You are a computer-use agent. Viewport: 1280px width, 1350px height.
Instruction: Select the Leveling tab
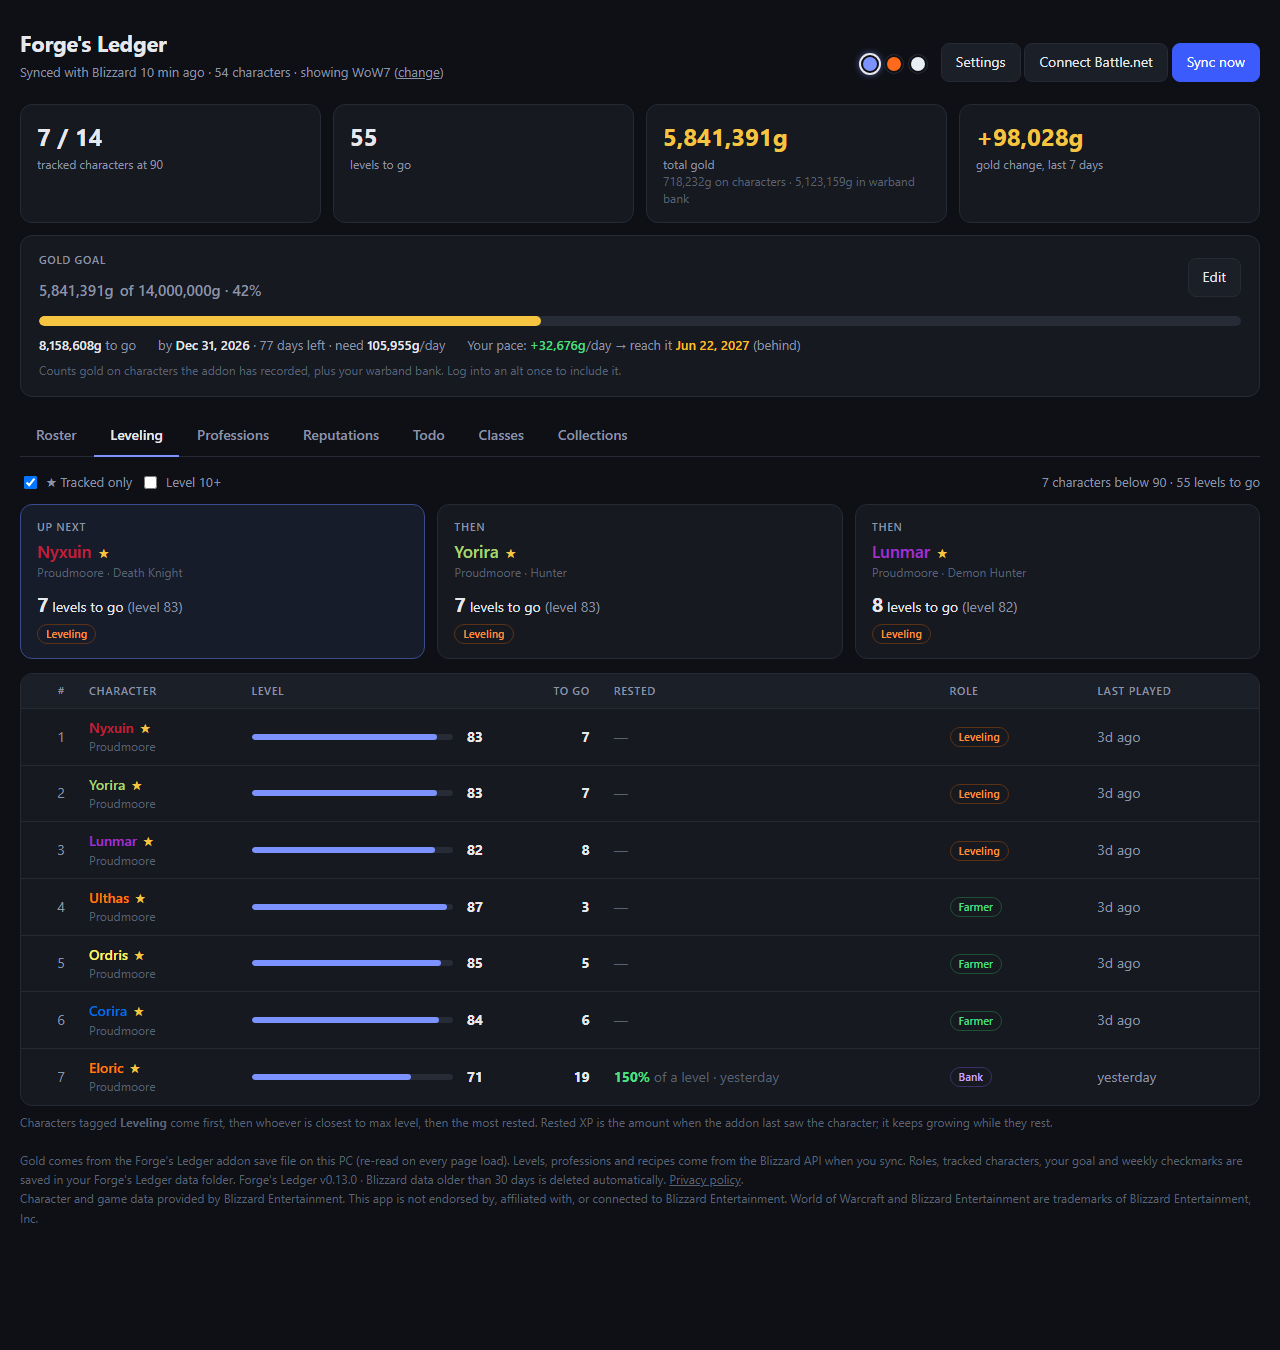(136, 435)
